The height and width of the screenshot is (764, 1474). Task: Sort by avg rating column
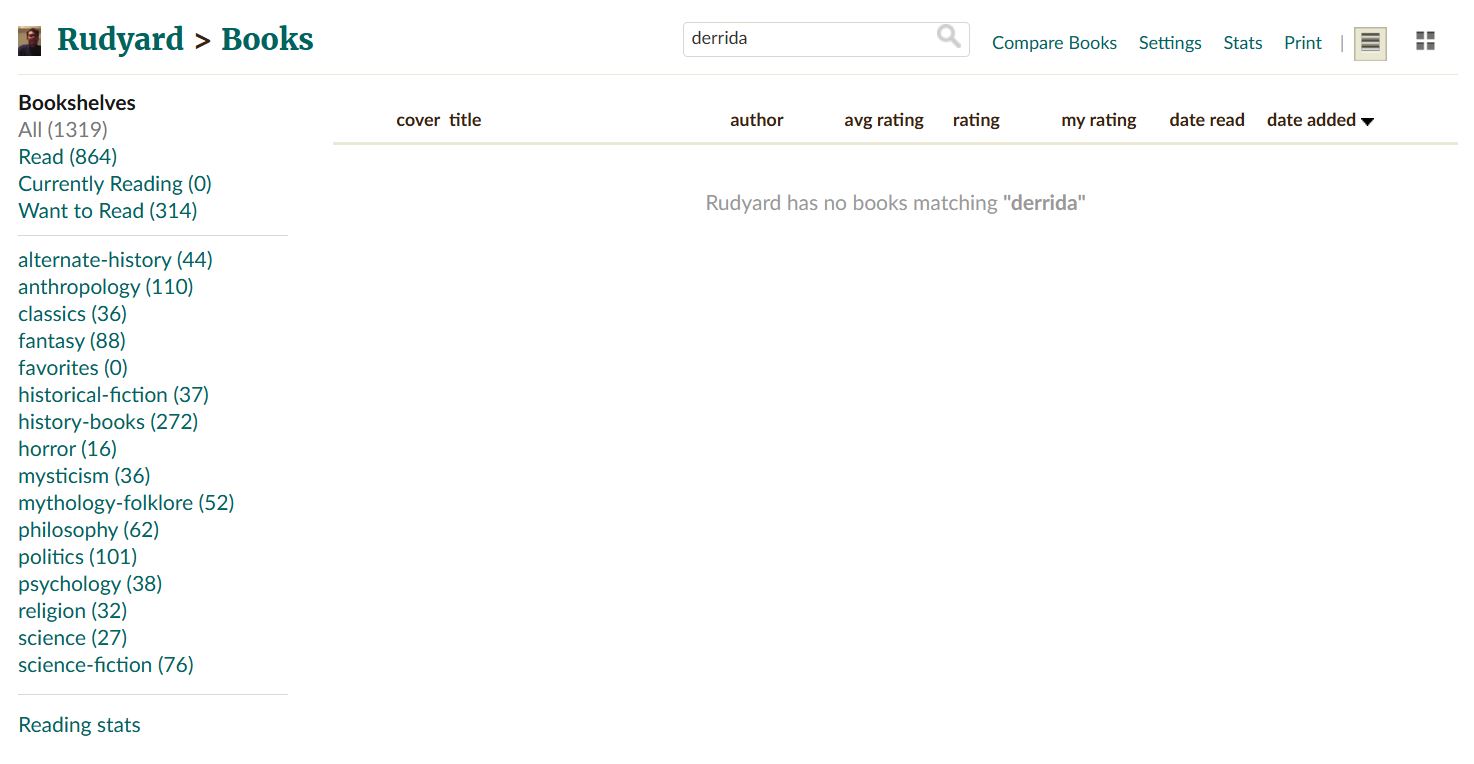(x=884, y=120)
